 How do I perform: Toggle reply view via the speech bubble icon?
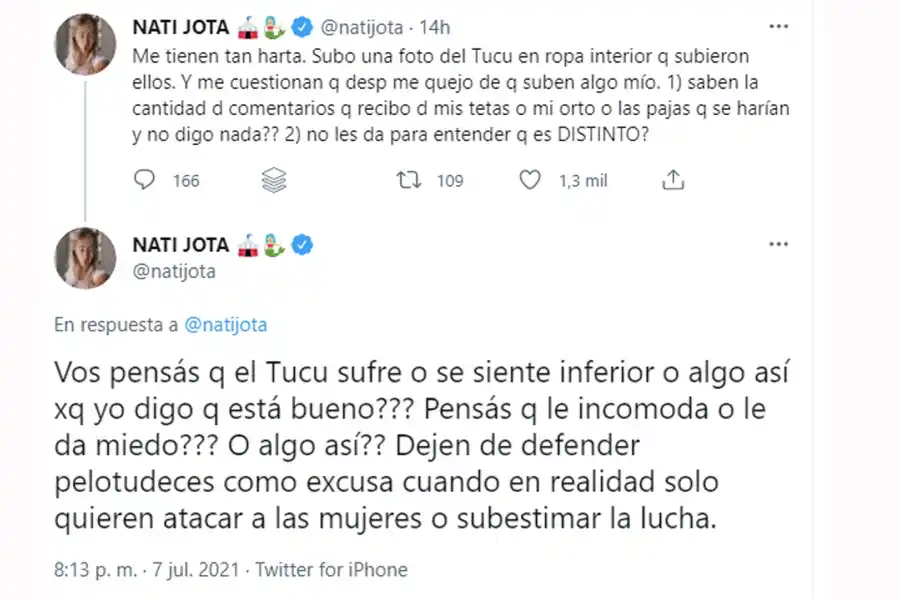pyautogui.click(x=145, y=178)
